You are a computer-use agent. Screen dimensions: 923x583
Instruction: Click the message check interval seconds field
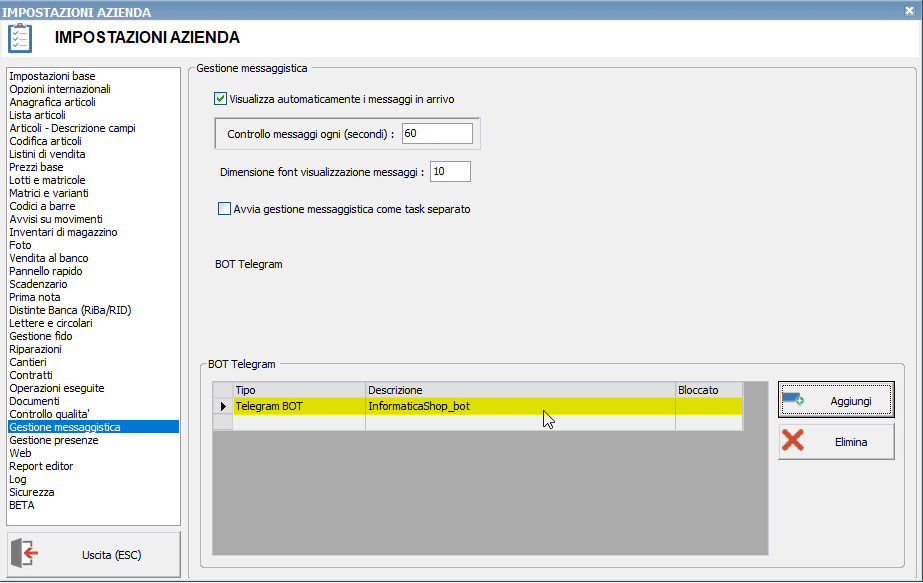coord(436,134)
